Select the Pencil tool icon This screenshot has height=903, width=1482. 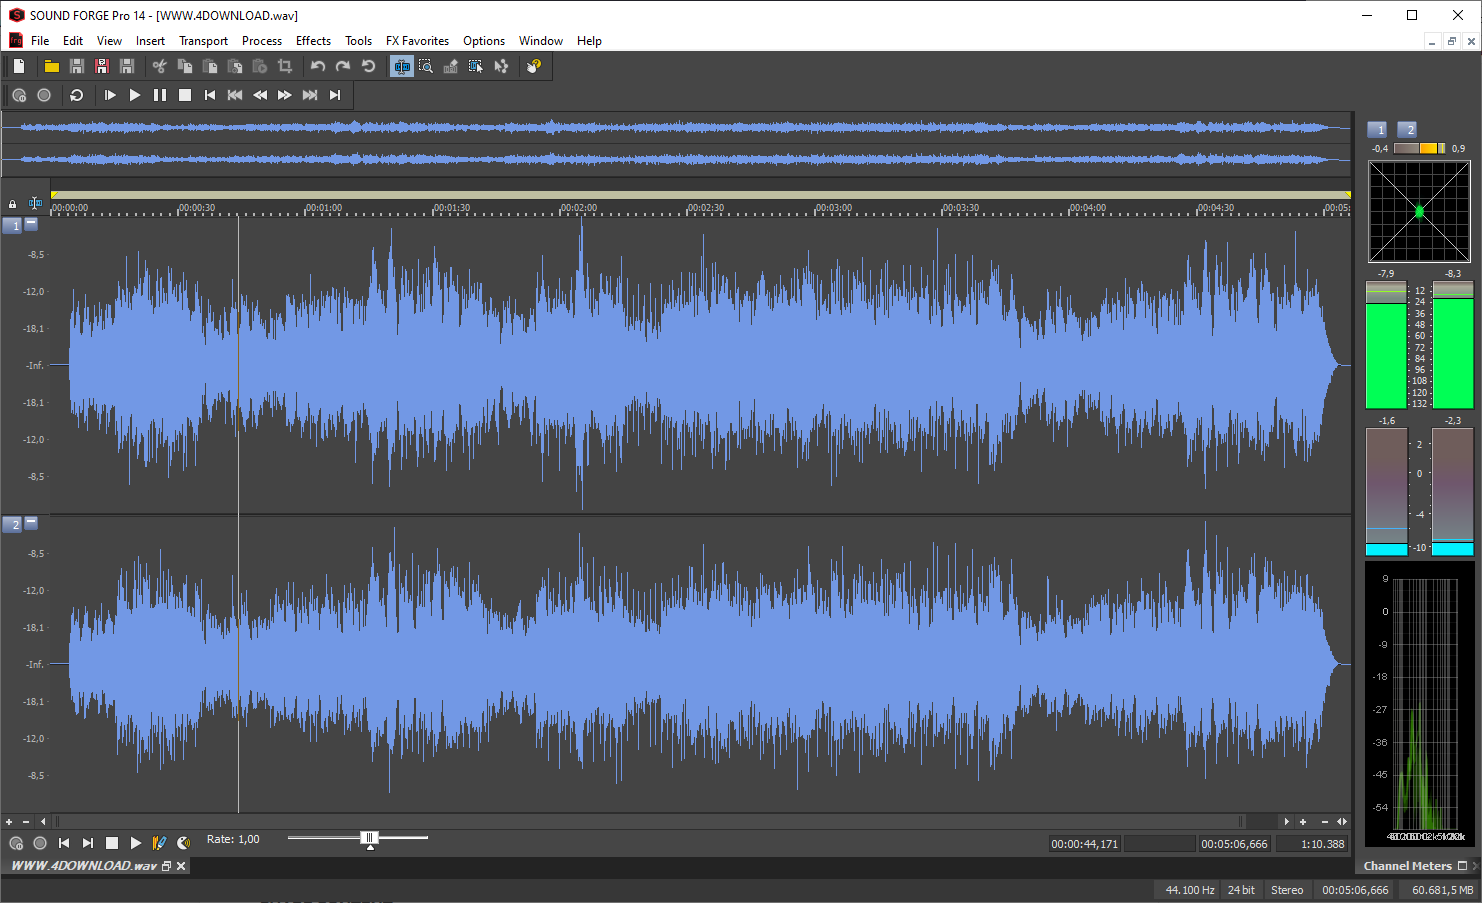[451, 66]
